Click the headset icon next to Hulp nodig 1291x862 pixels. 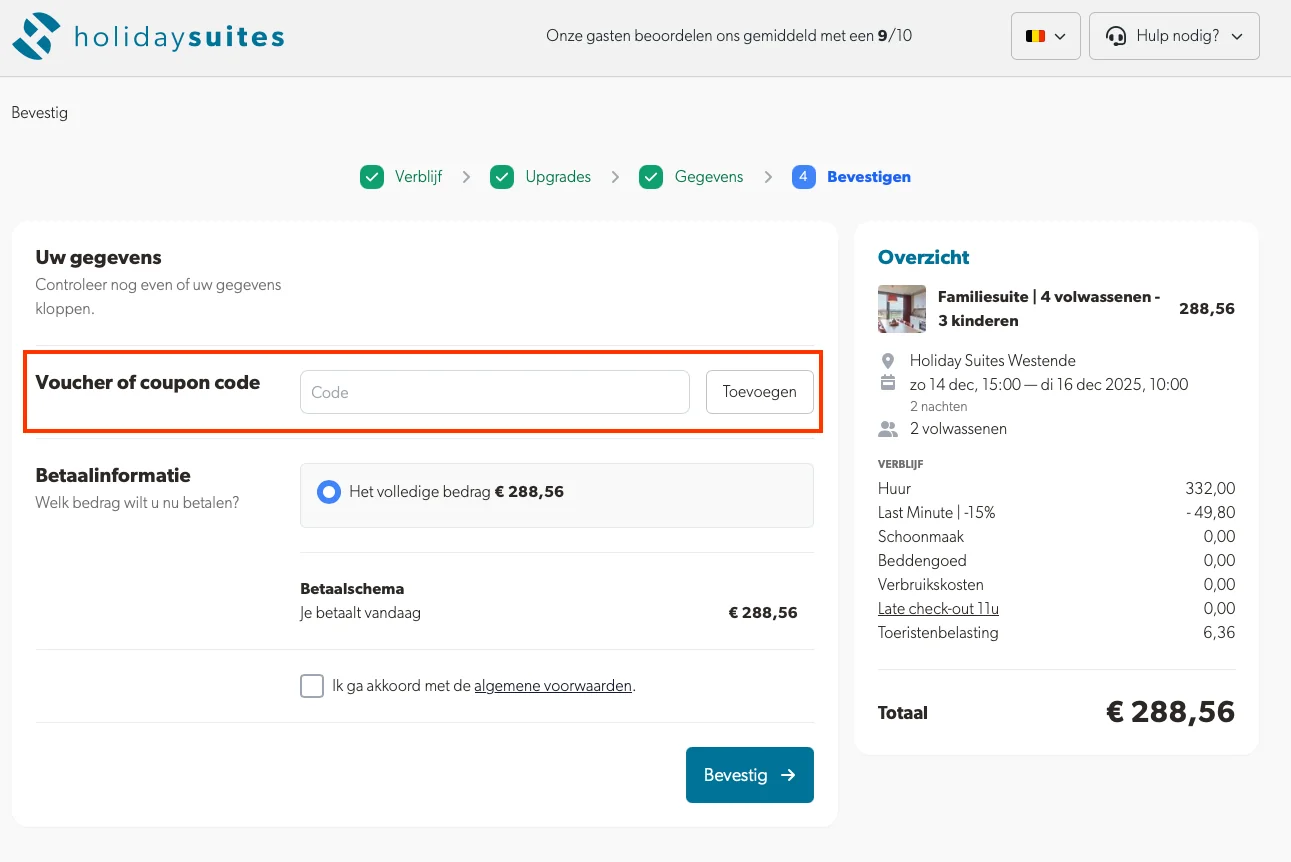pos(1116,35)
